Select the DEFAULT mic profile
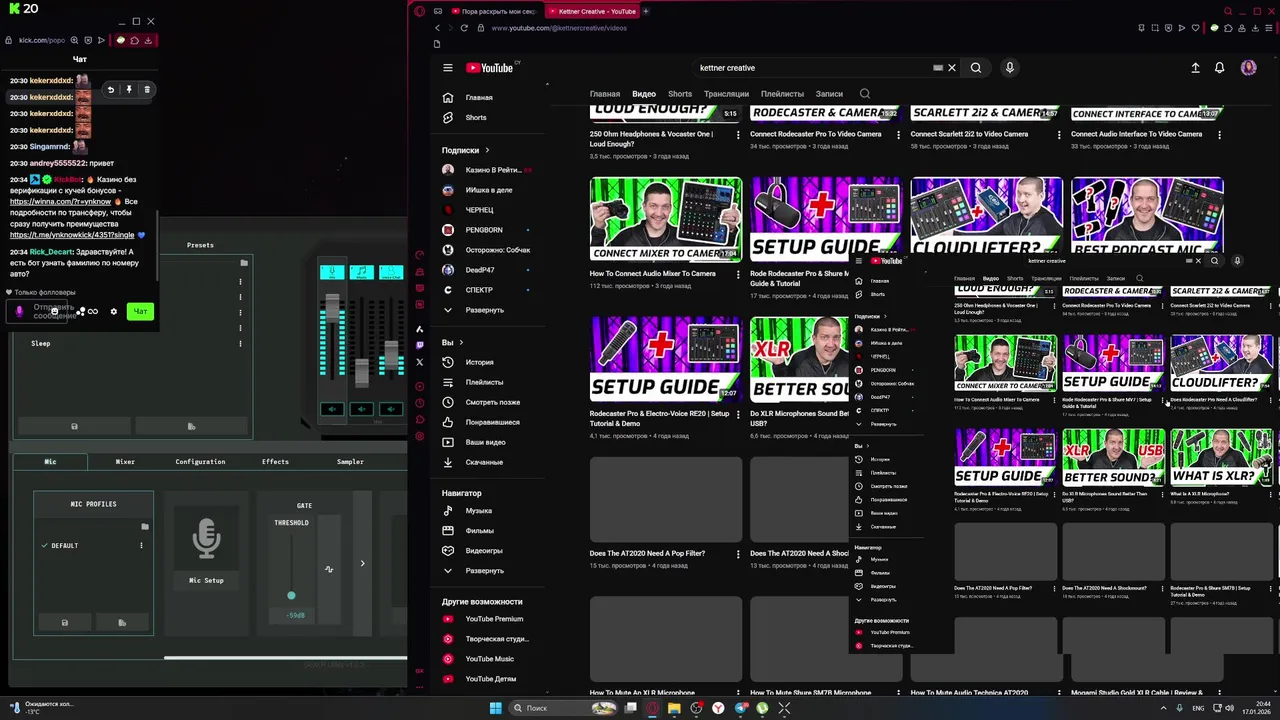Image resolution: width=1280 pixels, height=720 pixels. coord(65,546)
